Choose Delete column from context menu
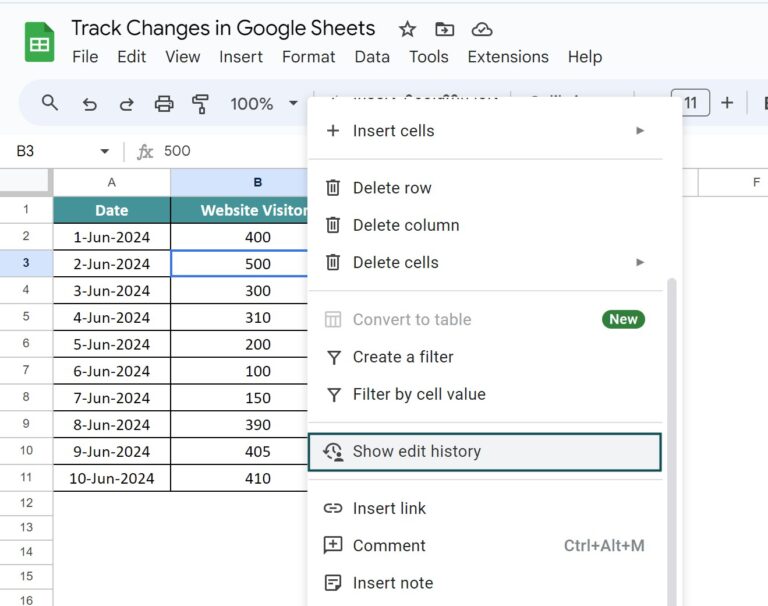Viewport: 768px width, 606px height. pyautogui.click(x=485, y=225)
